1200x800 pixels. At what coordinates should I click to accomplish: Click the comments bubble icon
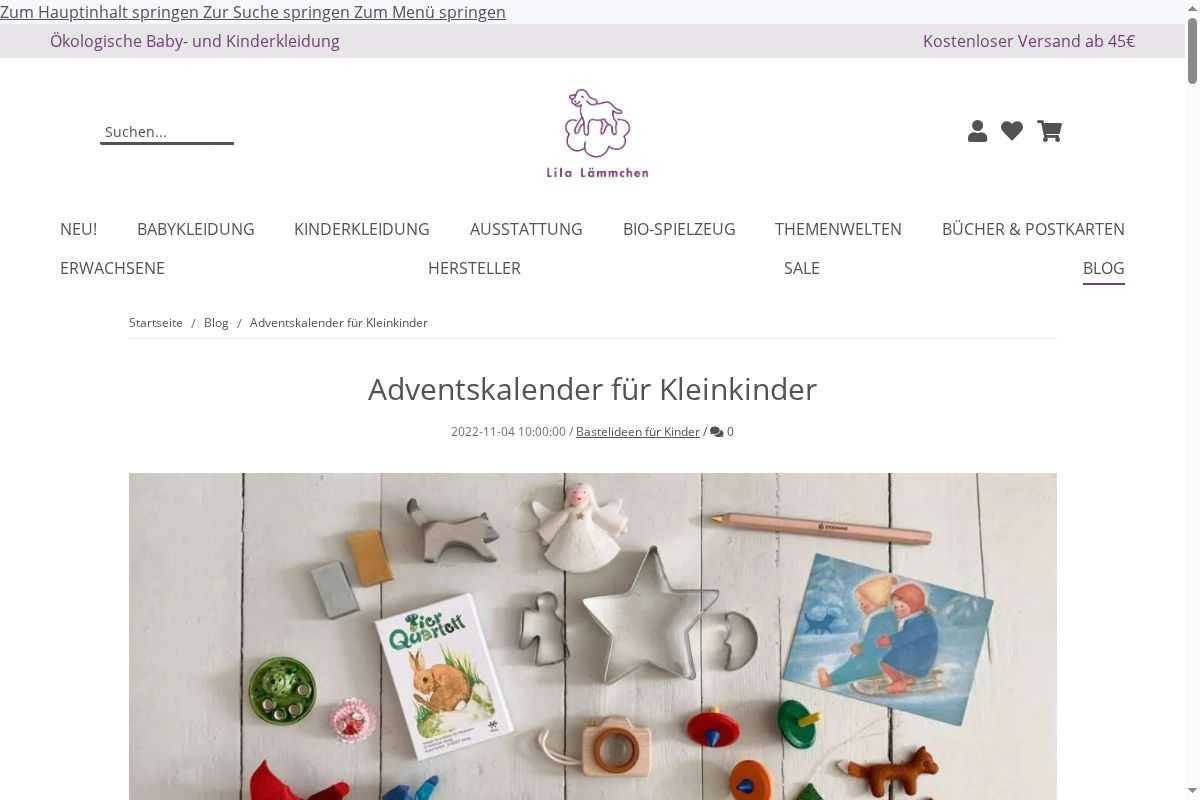pyautogui.click(x=717, y=432)
